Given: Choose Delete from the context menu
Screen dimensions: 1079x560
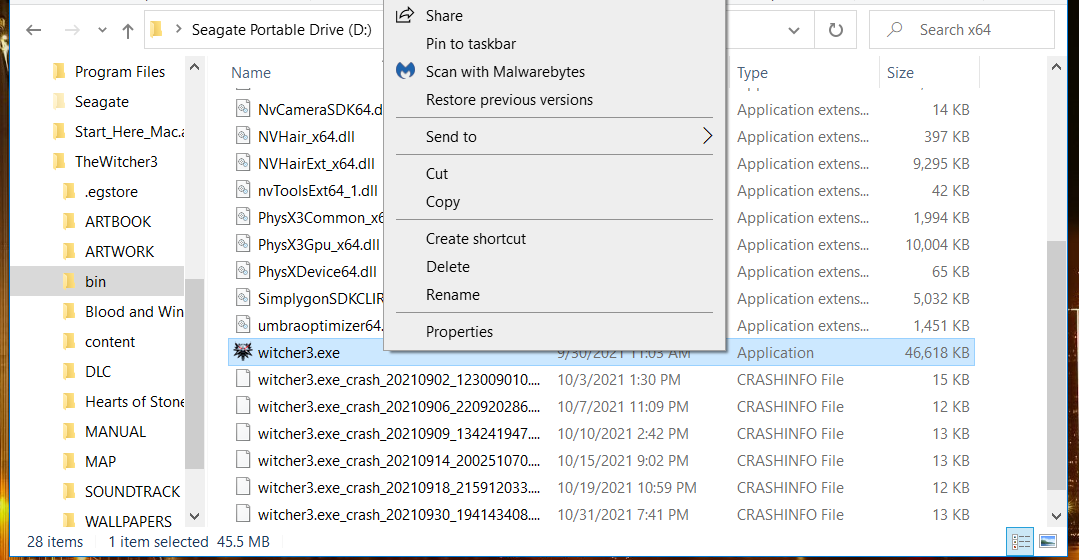Looking at the screenshot, I should coord(554,267).
